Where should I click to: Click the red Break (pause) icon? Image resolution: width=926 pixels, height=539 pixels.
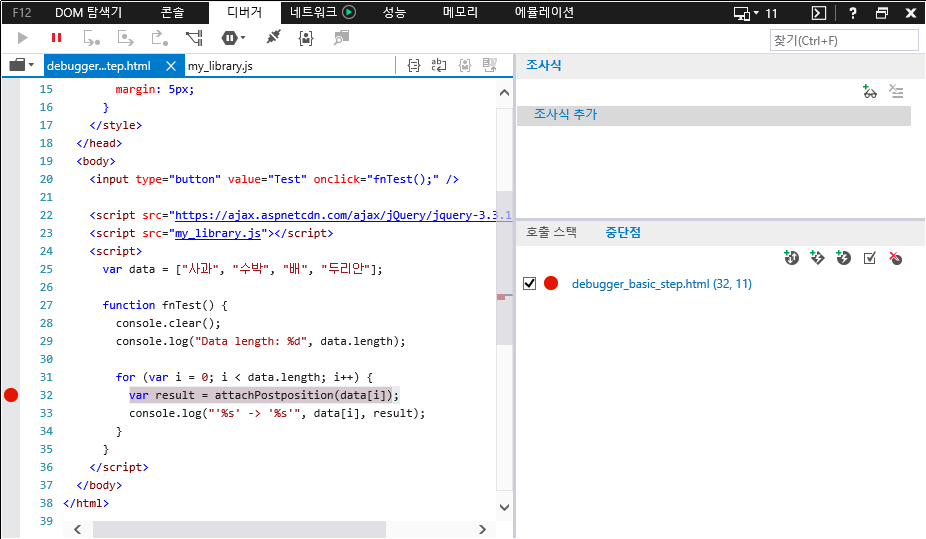click(57, 38)
